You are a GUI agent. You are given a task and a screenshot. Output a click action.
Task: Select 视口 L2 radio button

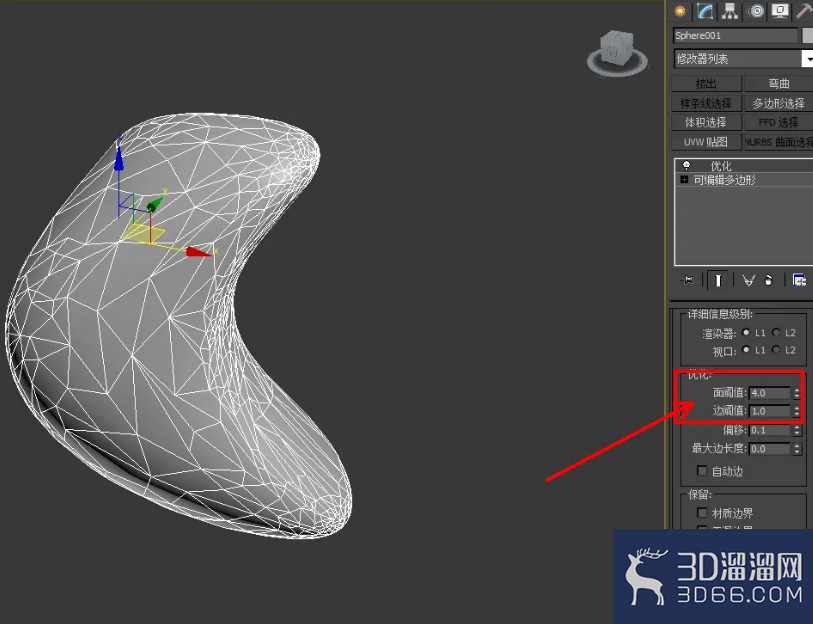[x=776, y=350]
